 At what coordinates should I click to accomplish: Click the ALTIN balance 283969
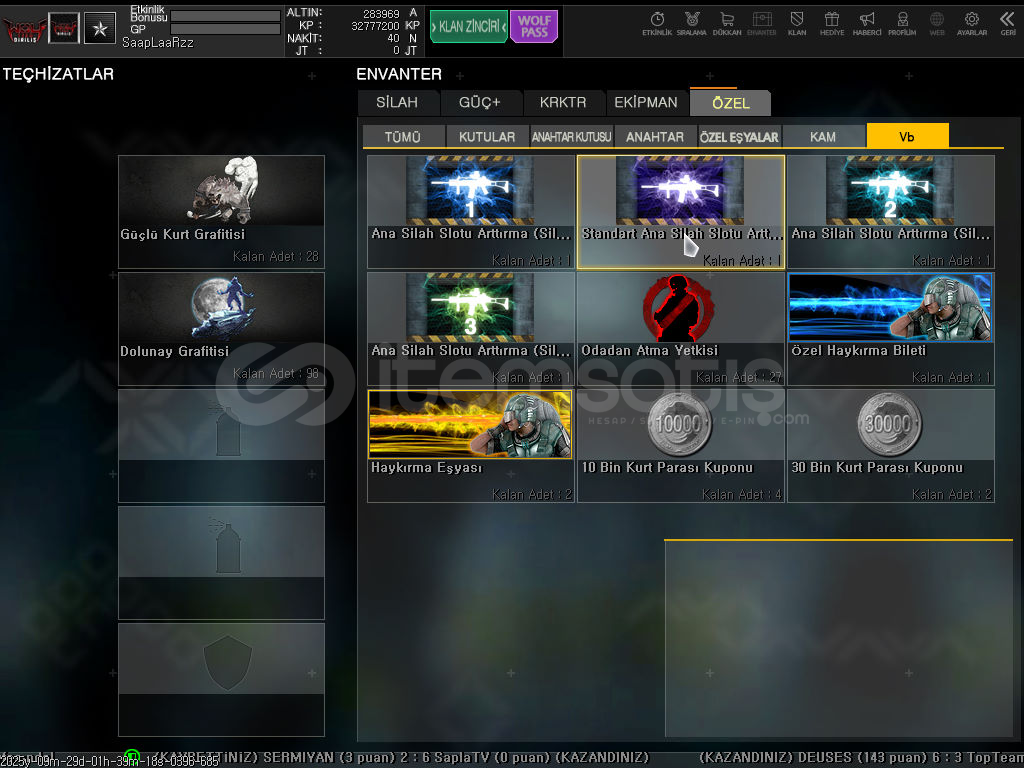(381, 14)
